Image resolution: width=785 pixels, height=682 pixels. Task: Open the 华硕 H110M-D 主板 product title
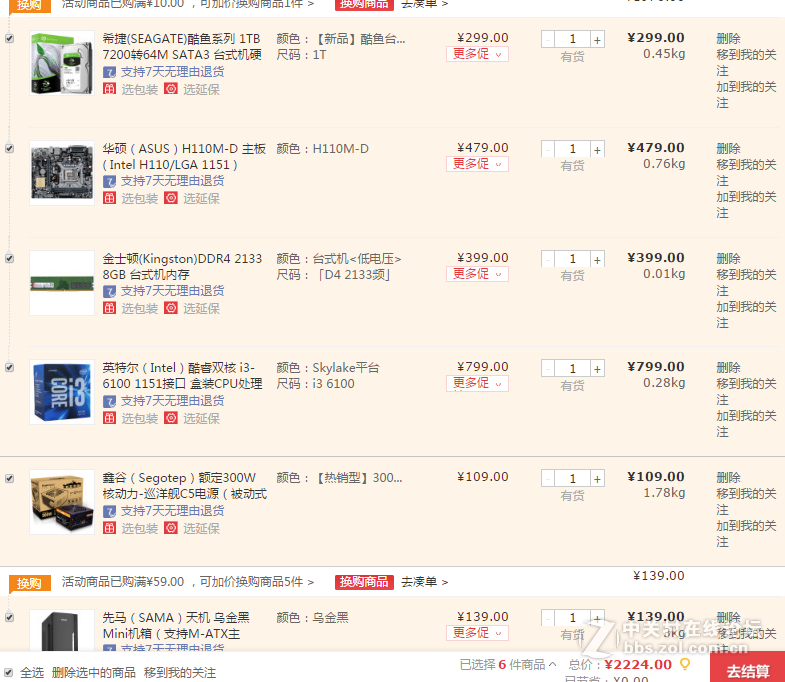click(184, 157)
